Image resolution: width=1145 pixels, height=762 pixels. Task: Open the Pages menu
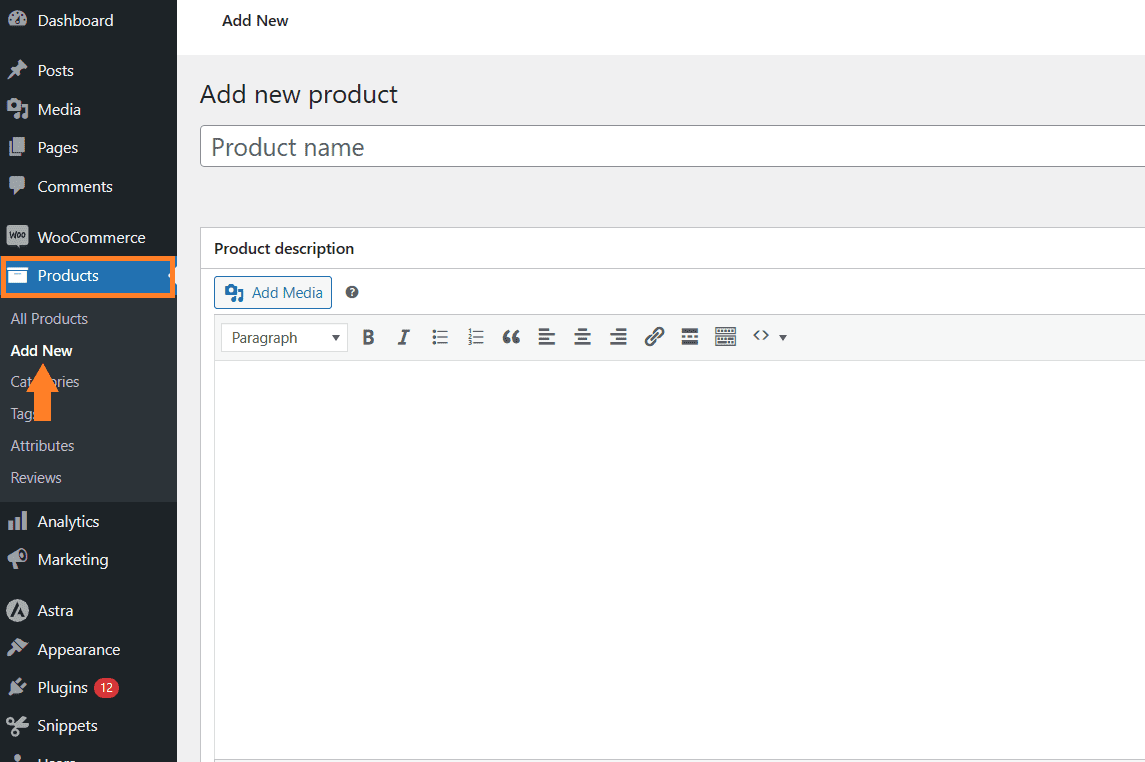click(x=88, y=147)
